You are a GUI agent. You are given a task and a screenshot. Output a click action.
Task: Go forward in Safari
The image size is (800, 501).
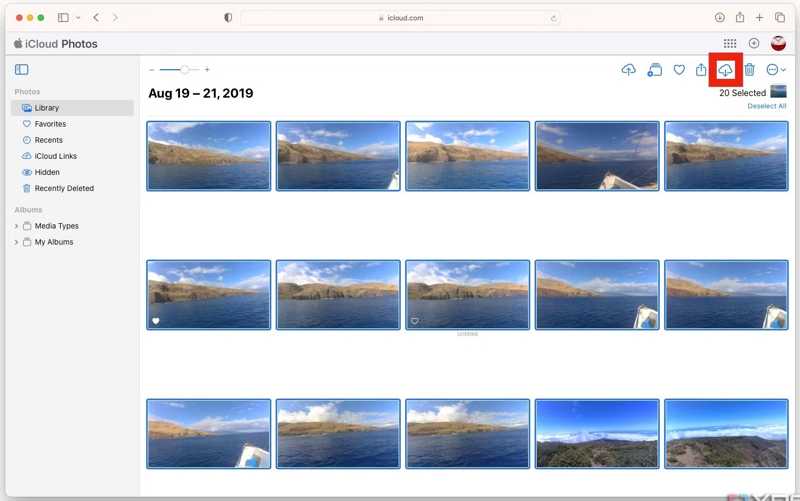coord(115,18)
